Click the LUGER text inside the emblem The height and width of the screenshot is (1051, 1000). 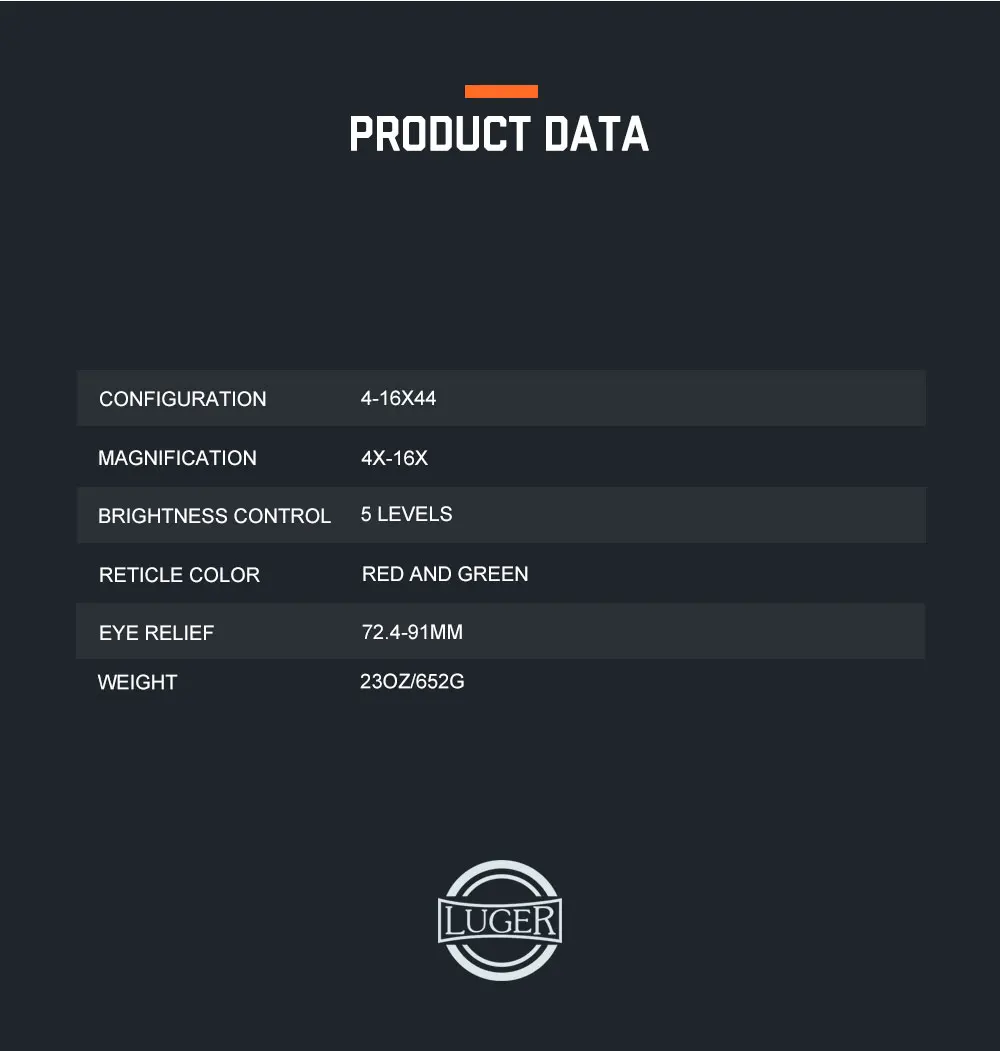500,920
